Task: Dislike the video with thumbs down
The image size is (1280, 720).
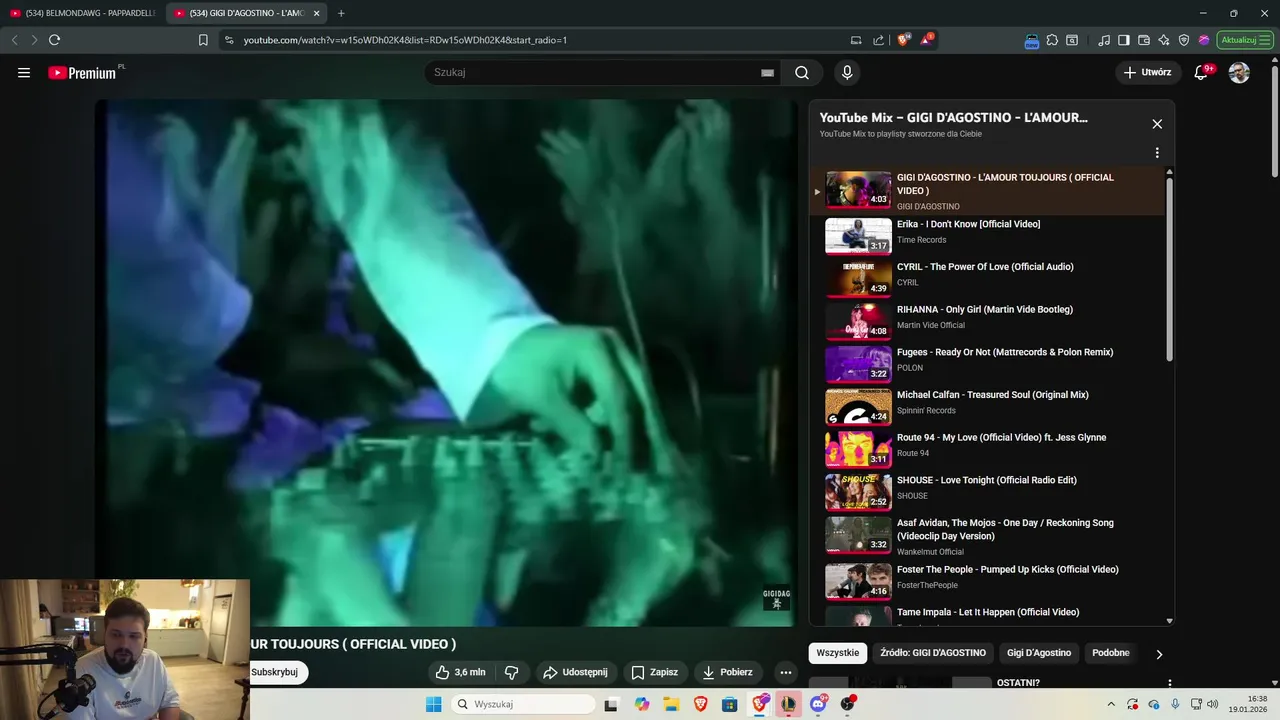Action: click(x=511, y=672)
